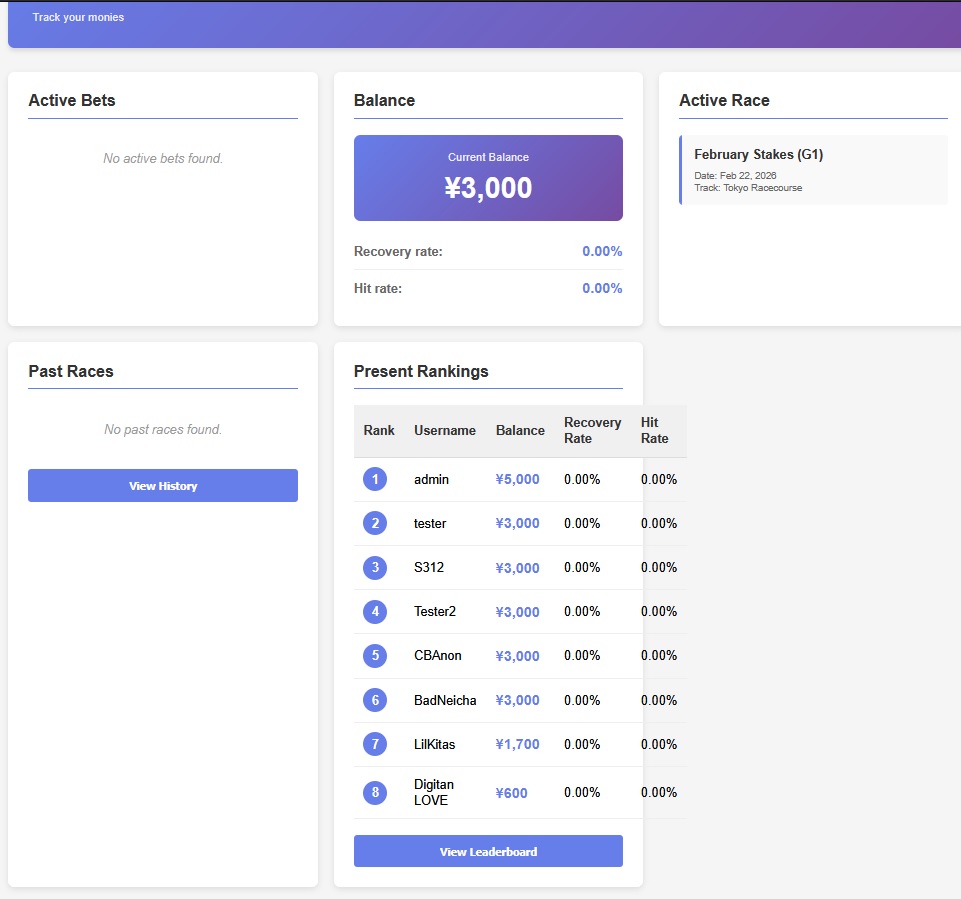Click tester's ¥3,000 balance
The width and height of the screenshot is (961, 899).
click(517, 523)
